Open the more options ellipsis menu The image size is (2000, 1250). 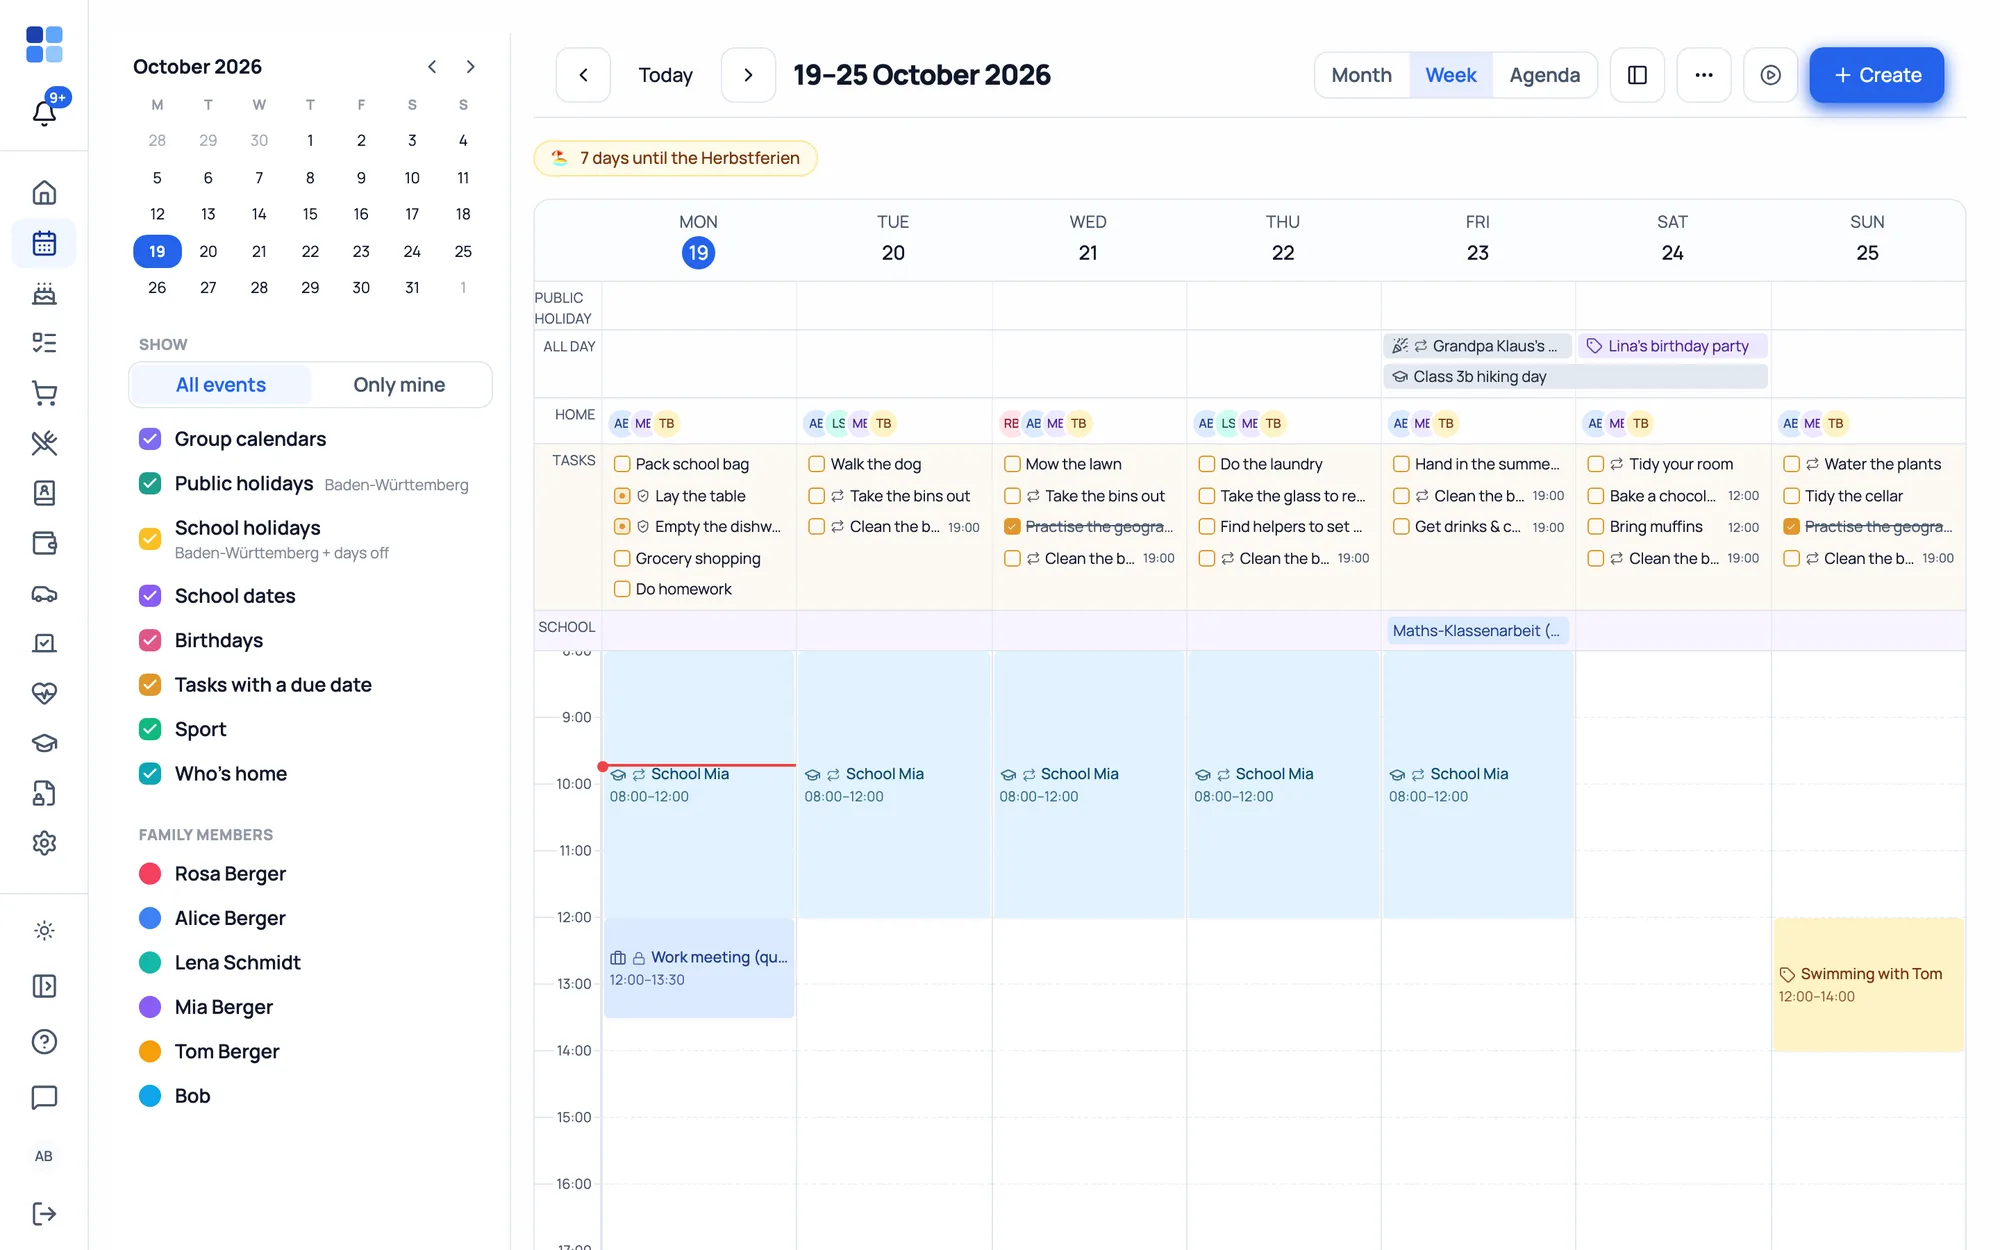pos(1704,75)
